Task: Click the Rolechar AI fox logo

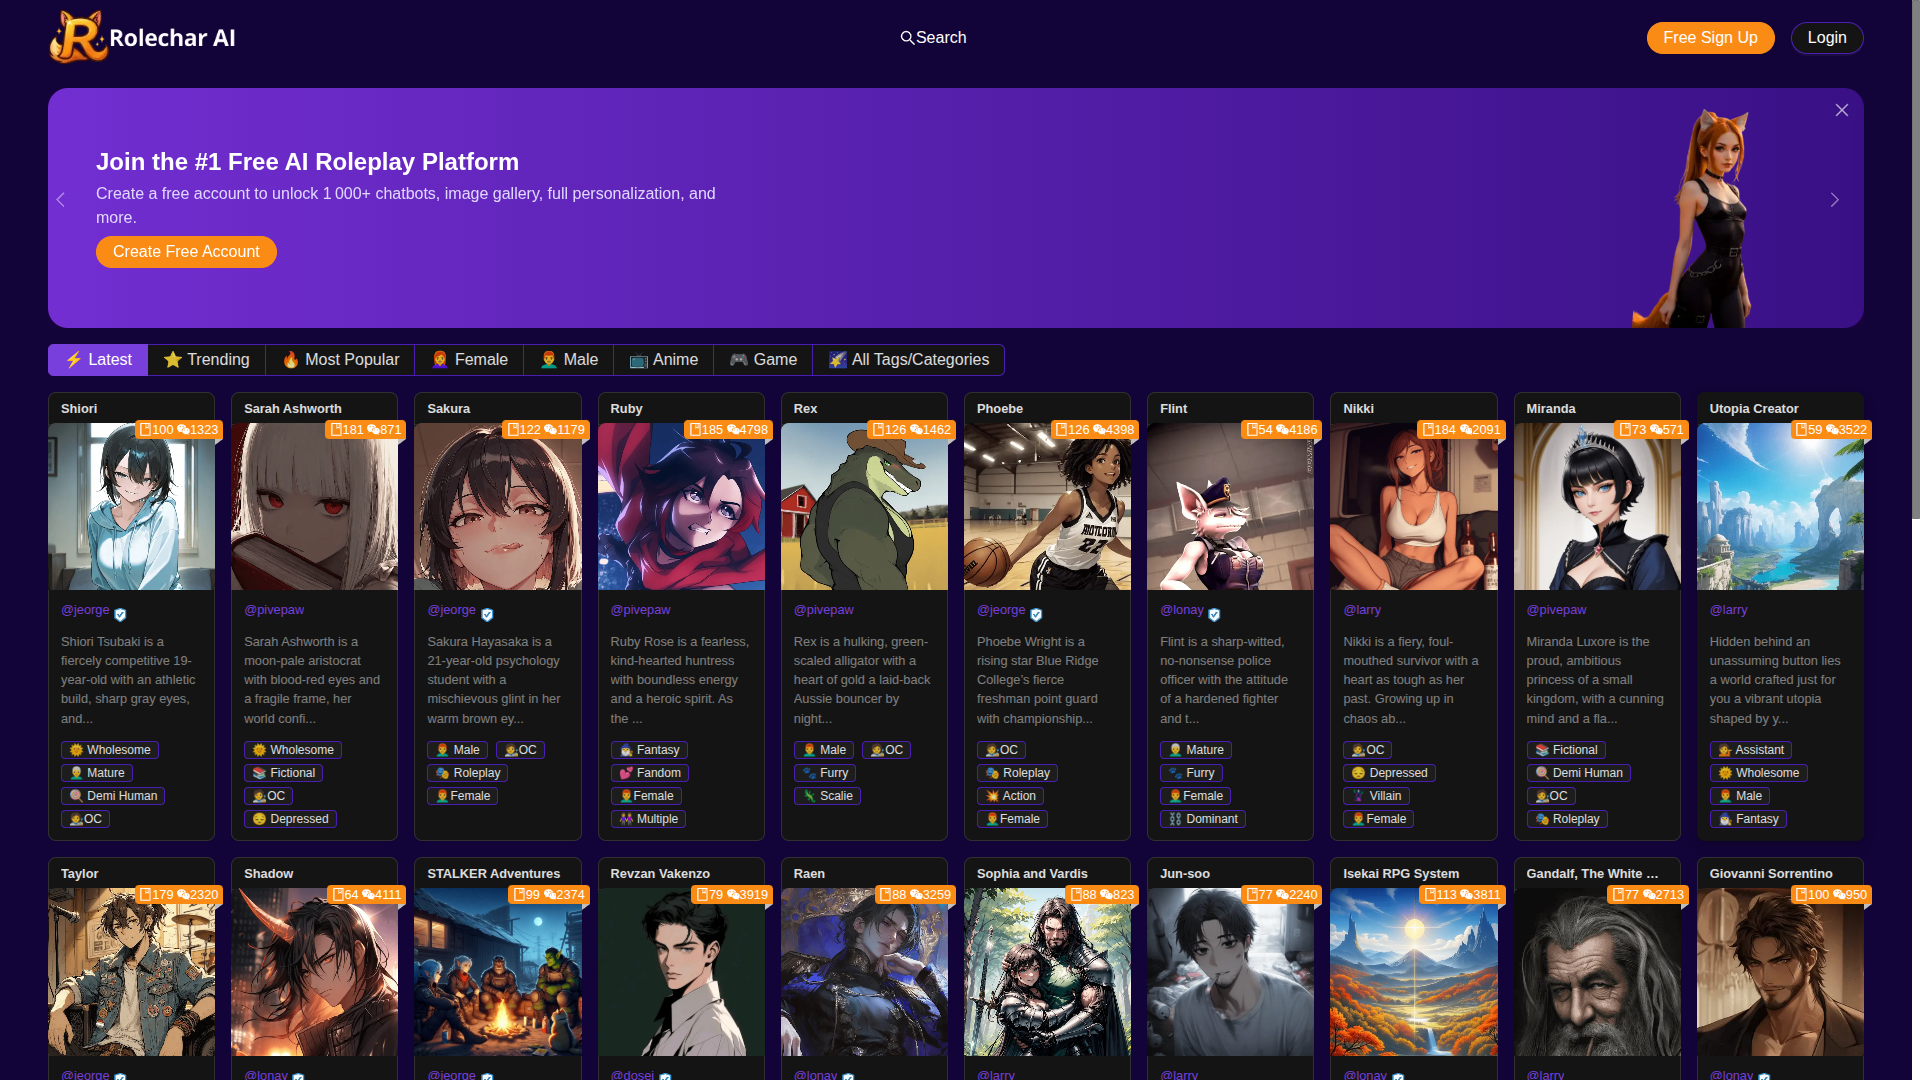Action: click(78, 38)
